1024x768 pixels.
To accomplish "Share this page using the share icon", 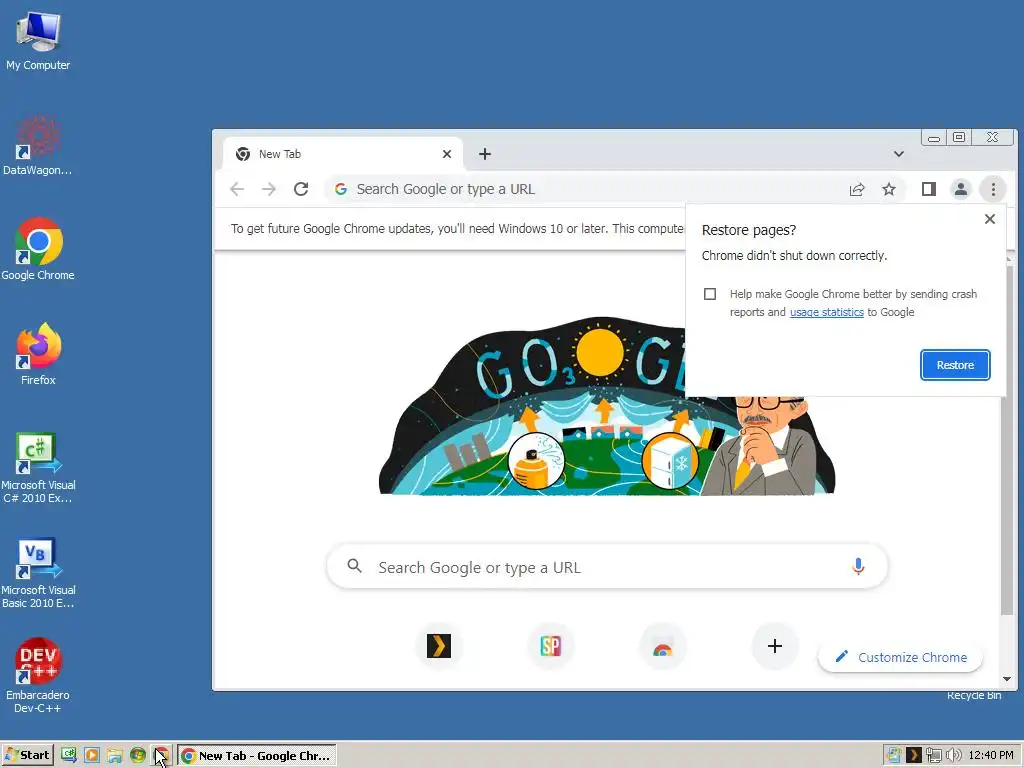I will coord(857,189).
